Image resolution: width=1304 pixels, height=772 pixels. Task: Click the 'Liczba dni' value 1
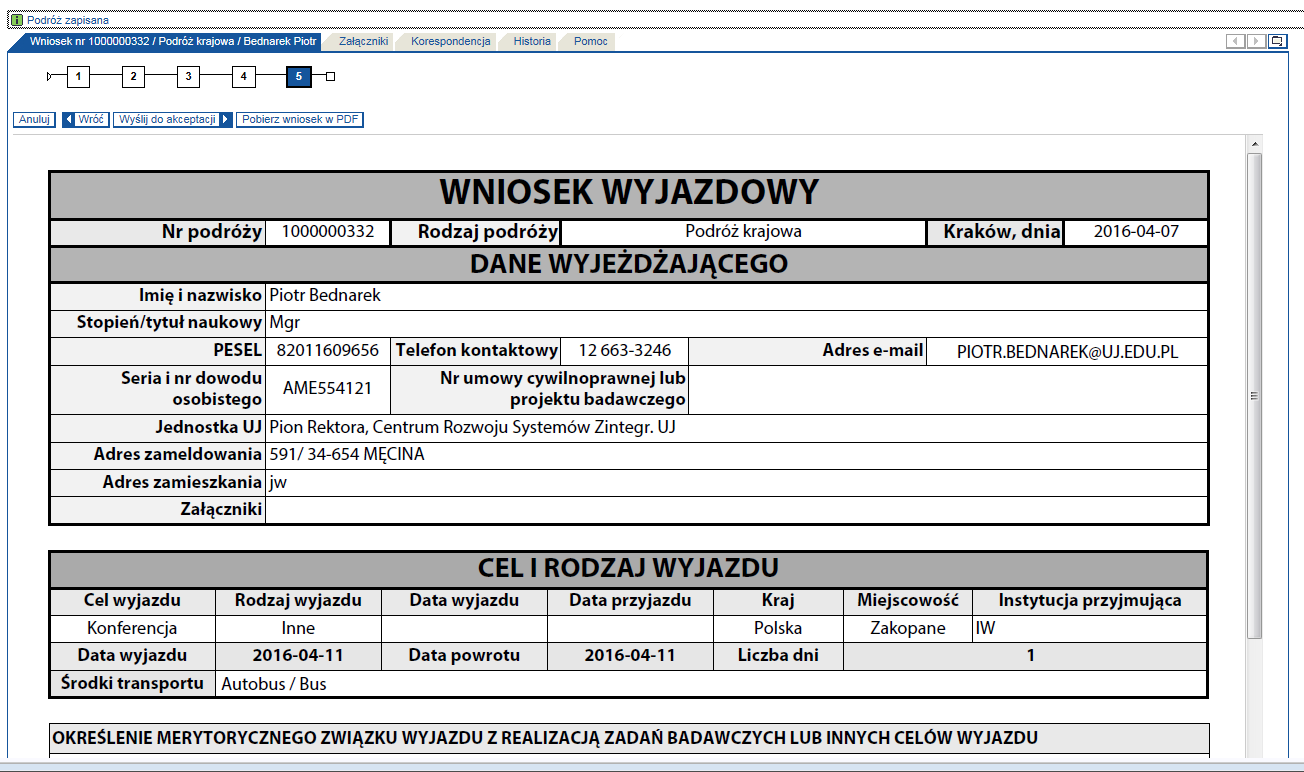(x=1031, y=656)
